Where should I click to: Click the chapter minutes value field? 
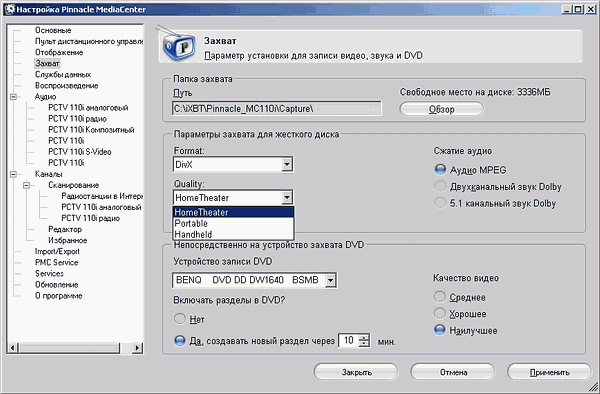point(349,340)
